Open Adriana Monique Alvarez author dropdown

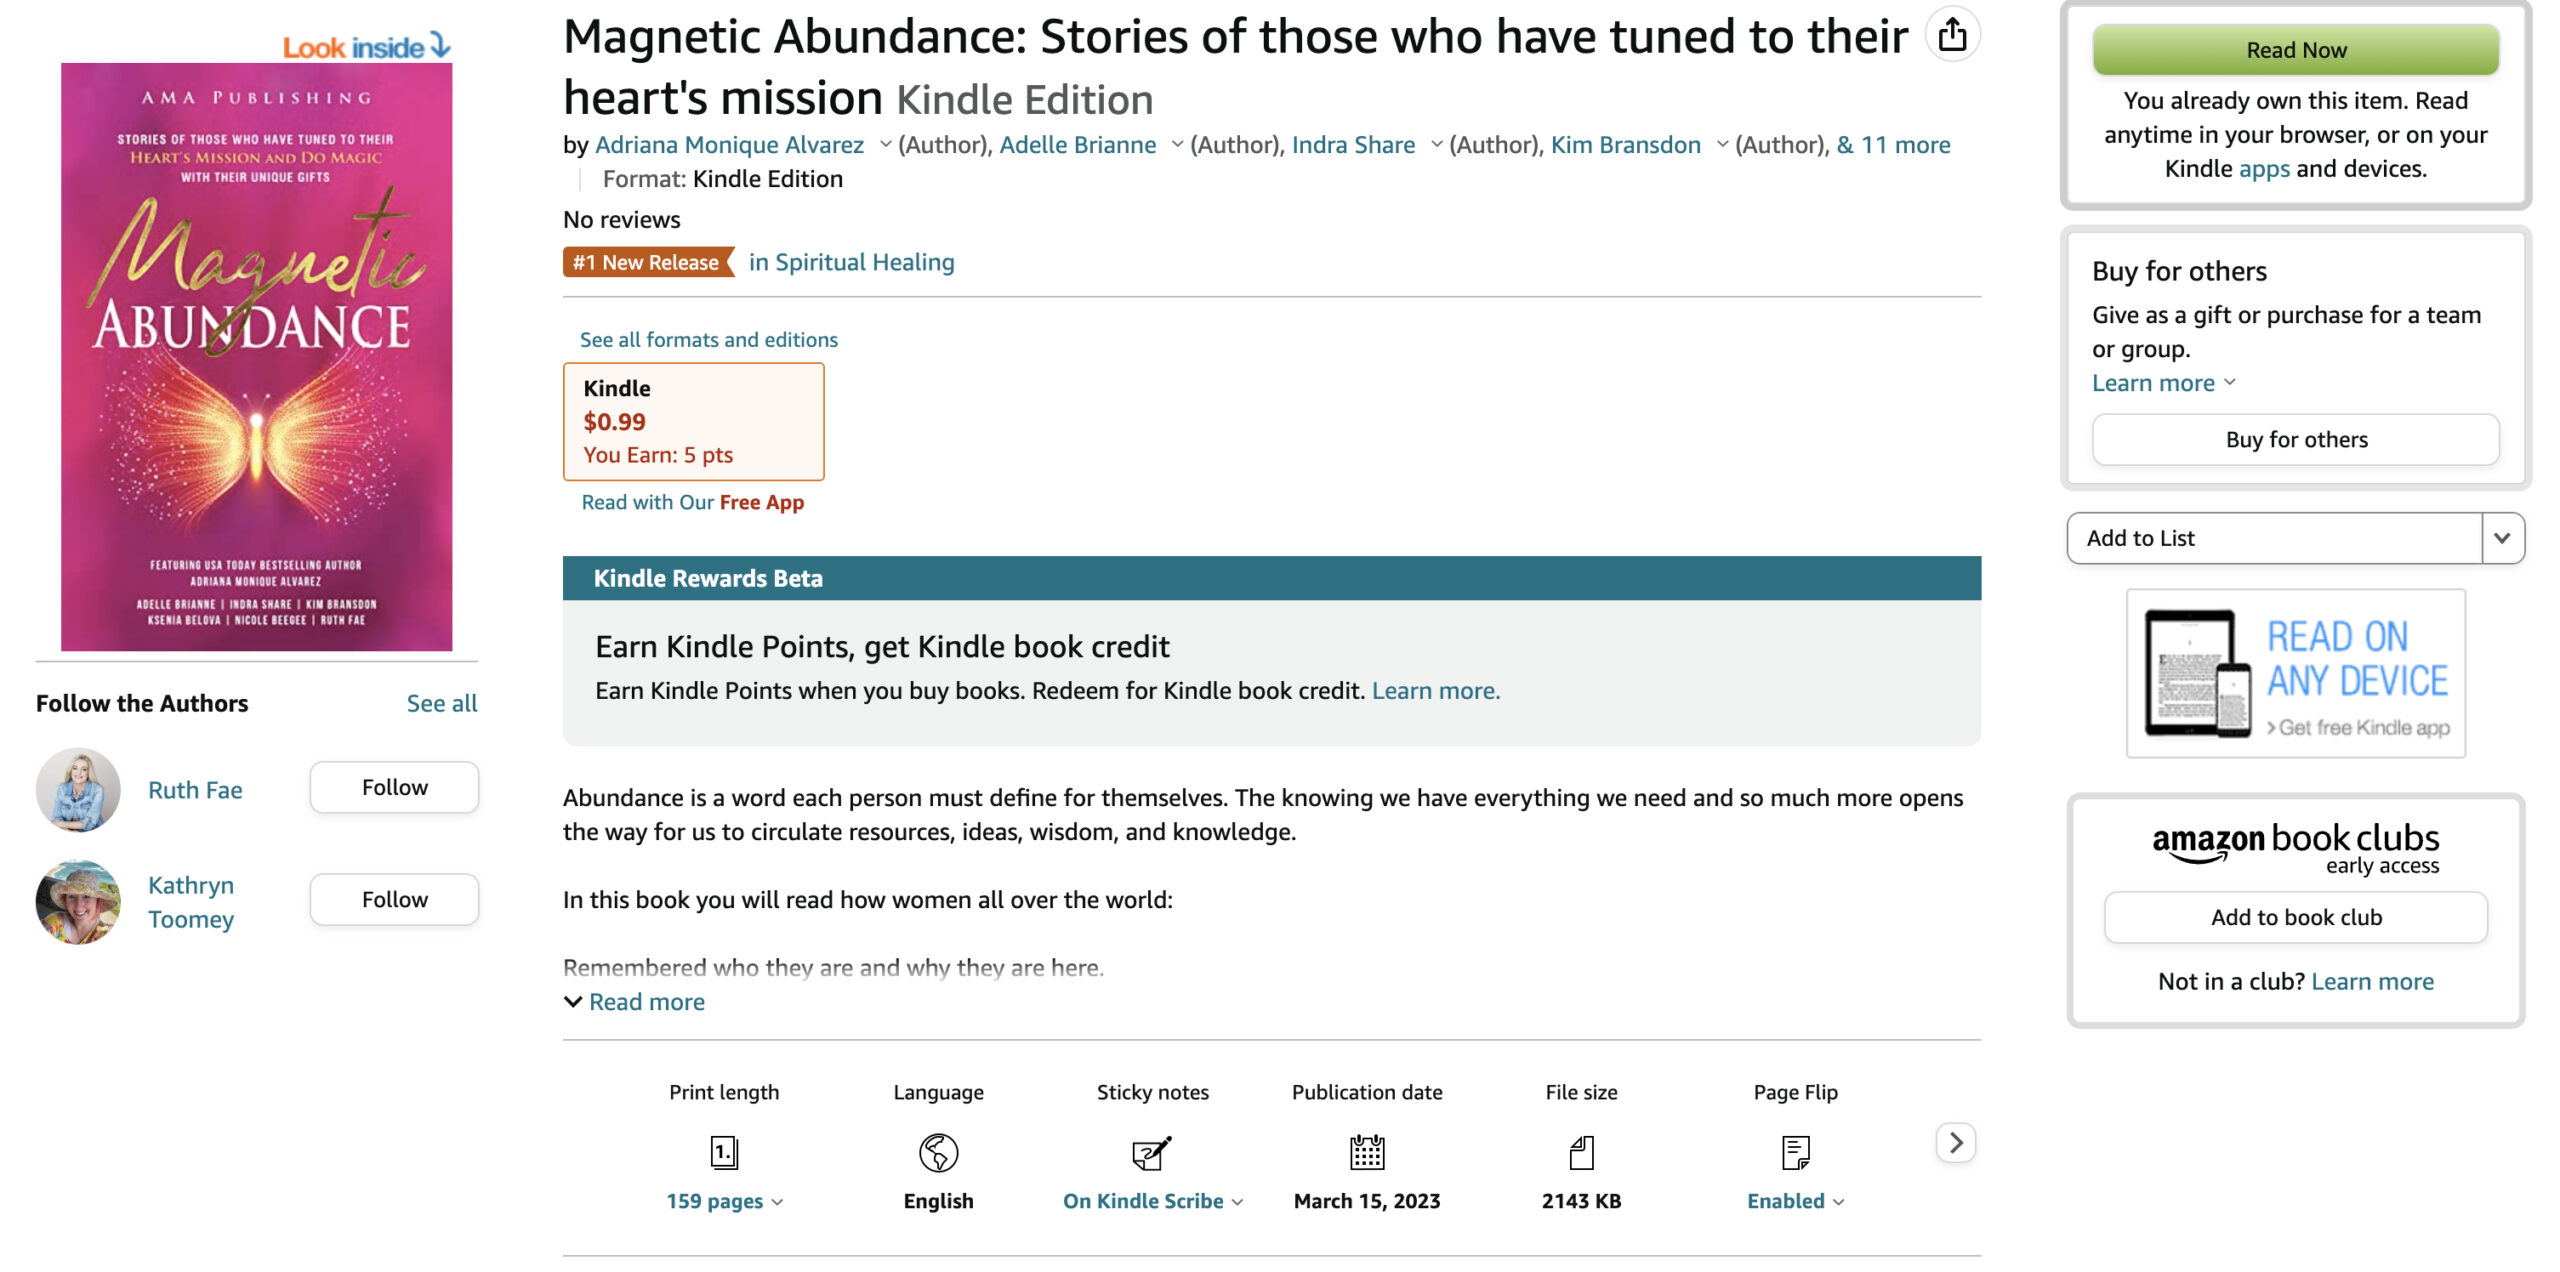point(885,145)
